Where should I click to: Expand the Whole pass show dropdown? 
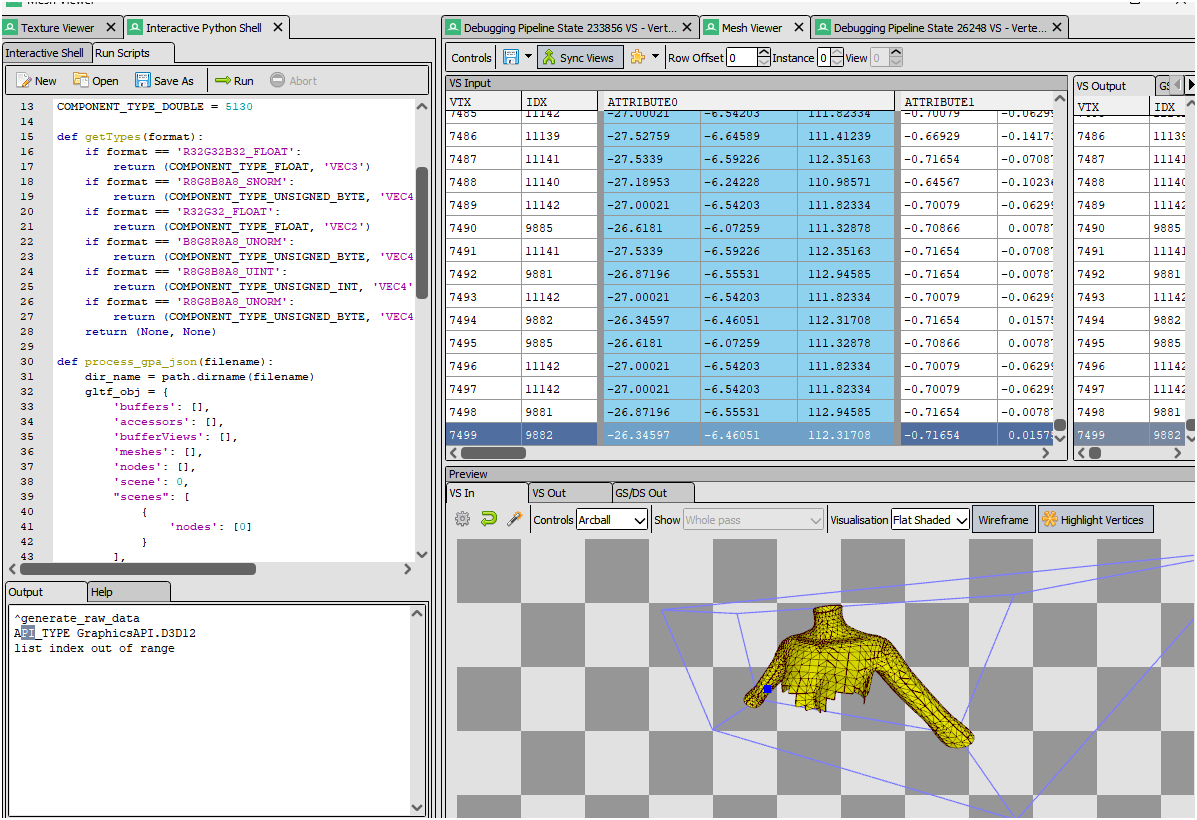[753, 520]
